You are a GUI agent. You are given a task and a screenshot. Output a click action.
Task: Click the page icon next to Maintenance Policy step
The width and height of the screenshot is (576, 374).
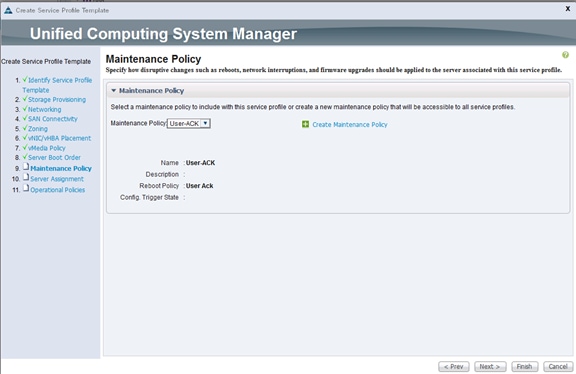26,167
